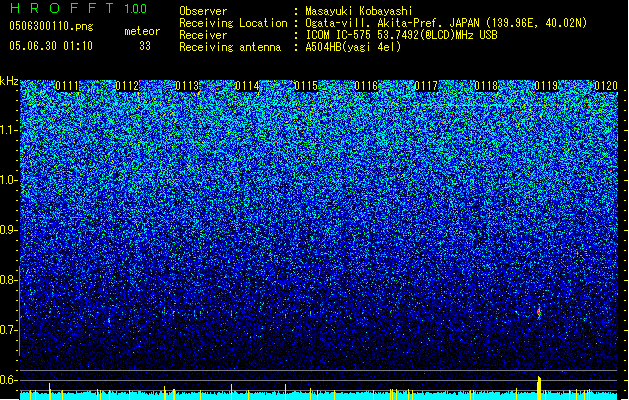Select observer name Masayuki Kobayashi
Image resolution: width=629 pixels, height=400 pixels.
359,11
